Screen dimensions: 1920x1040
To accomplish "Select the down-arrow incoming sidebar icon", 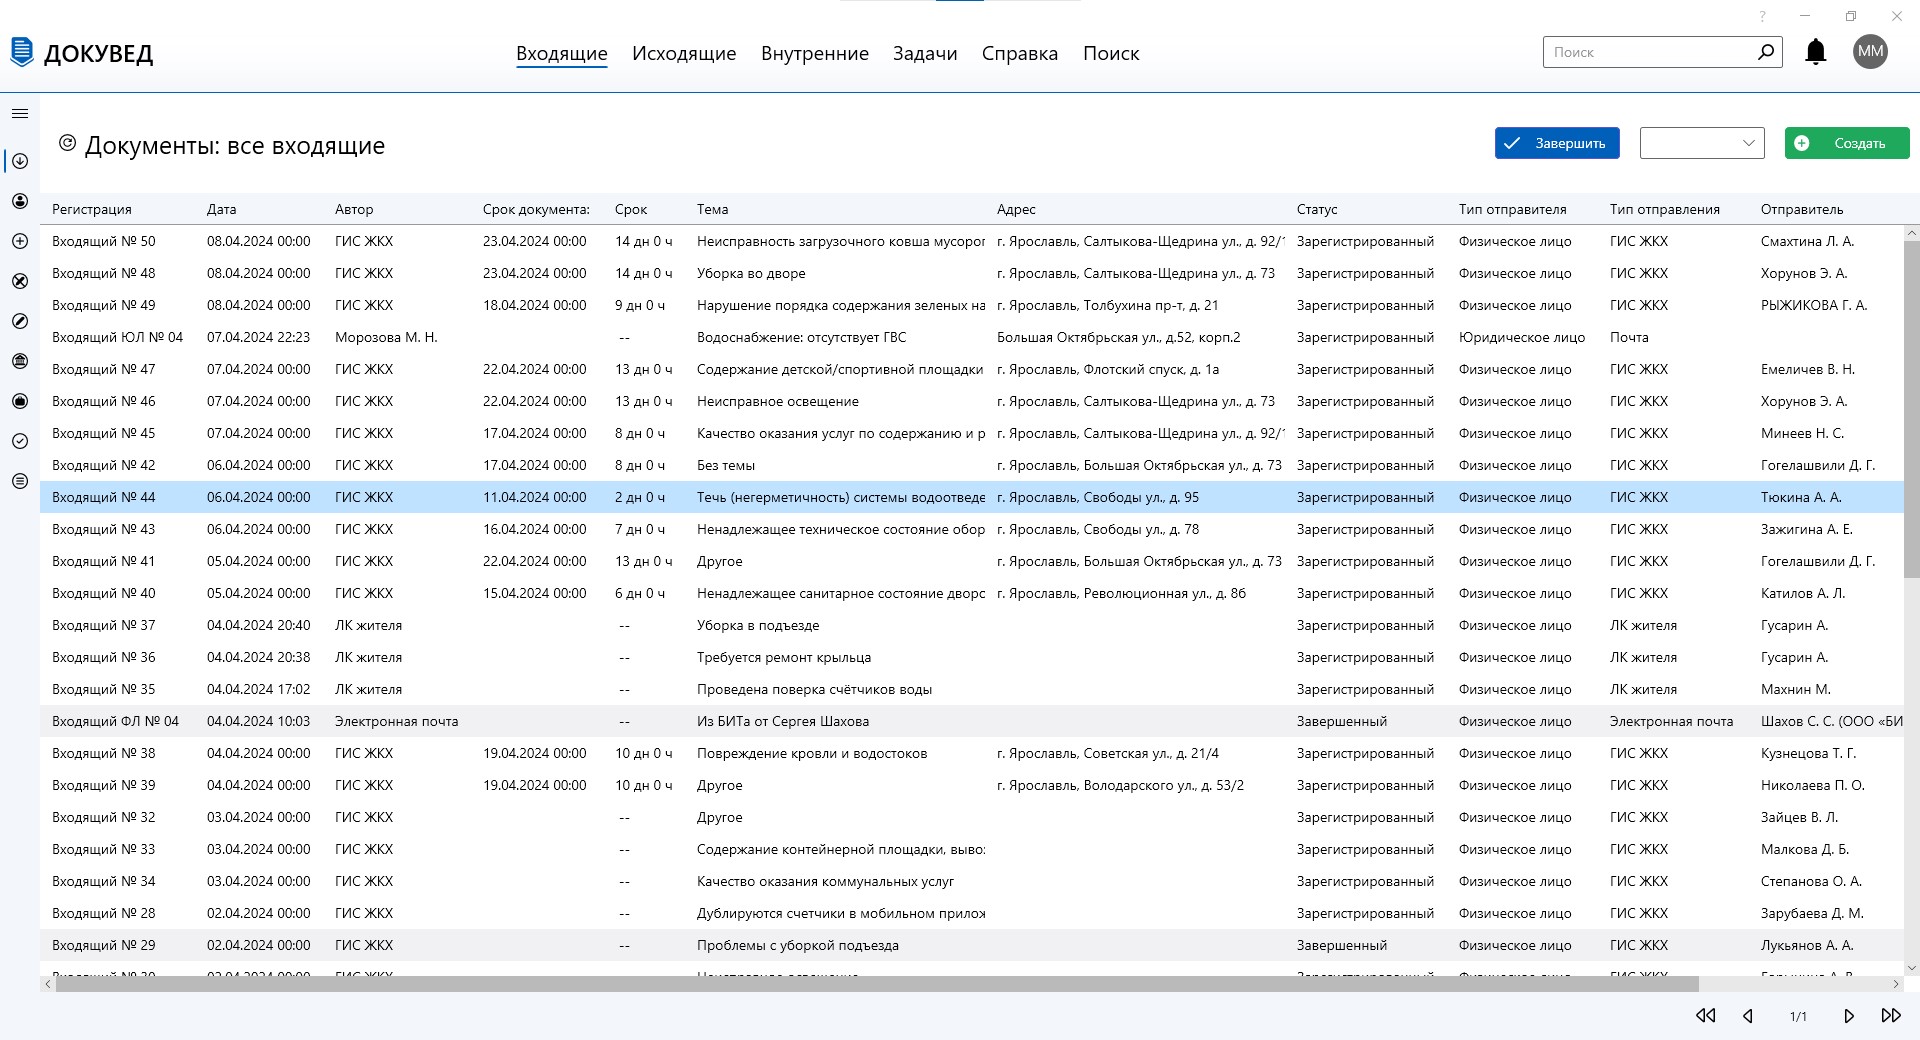I will click(x=19, y=161).
